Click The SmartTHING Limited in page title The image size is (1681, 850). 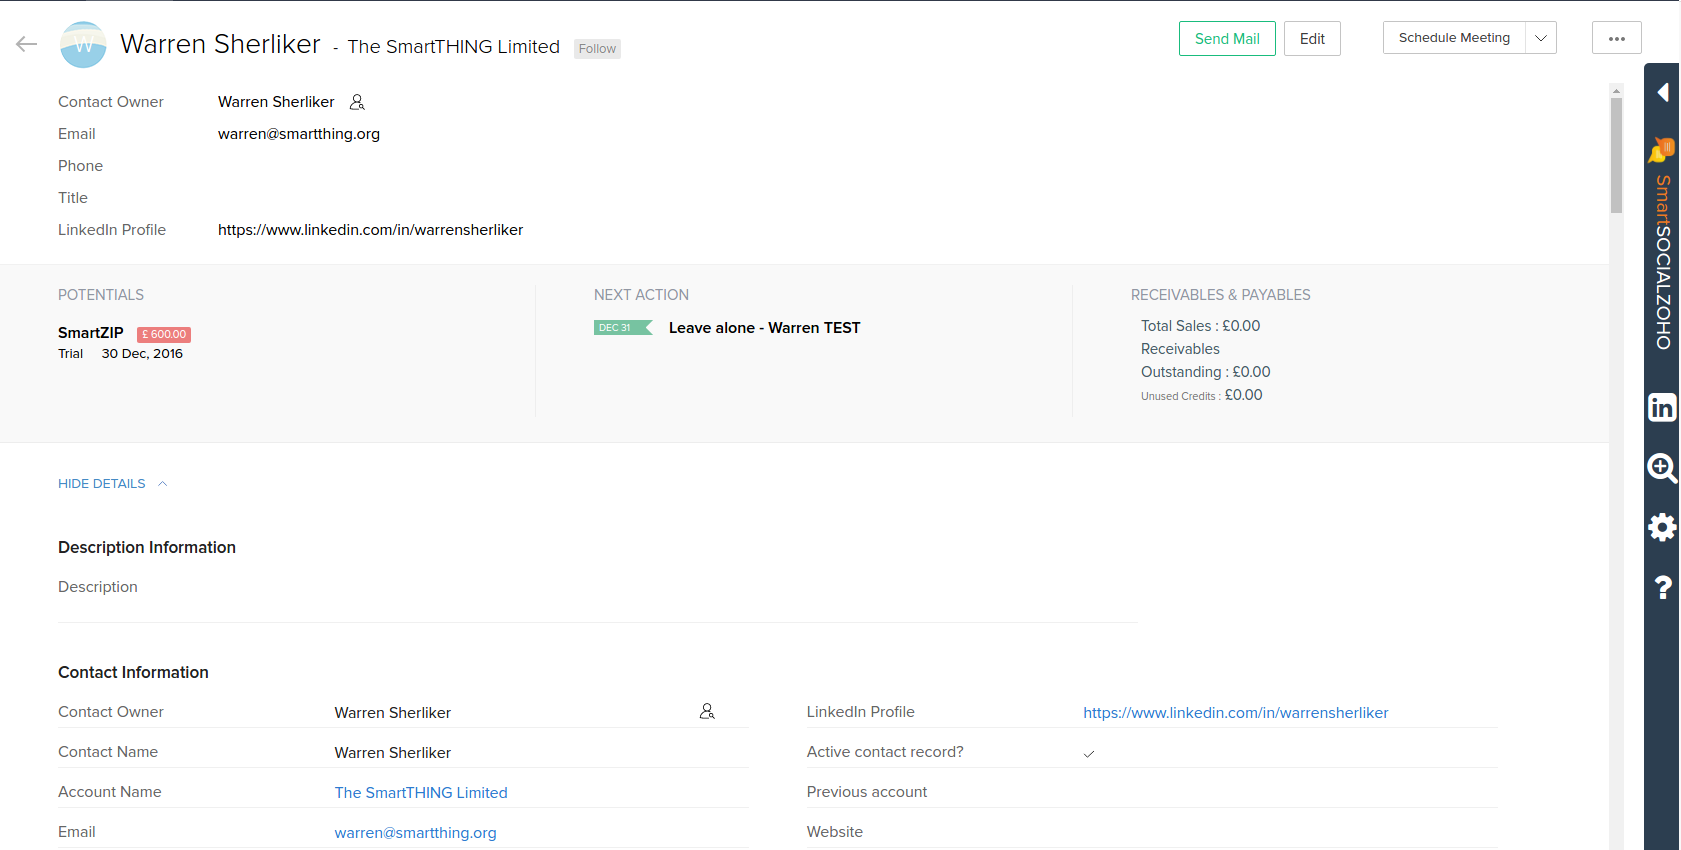(x=454, y=47)
